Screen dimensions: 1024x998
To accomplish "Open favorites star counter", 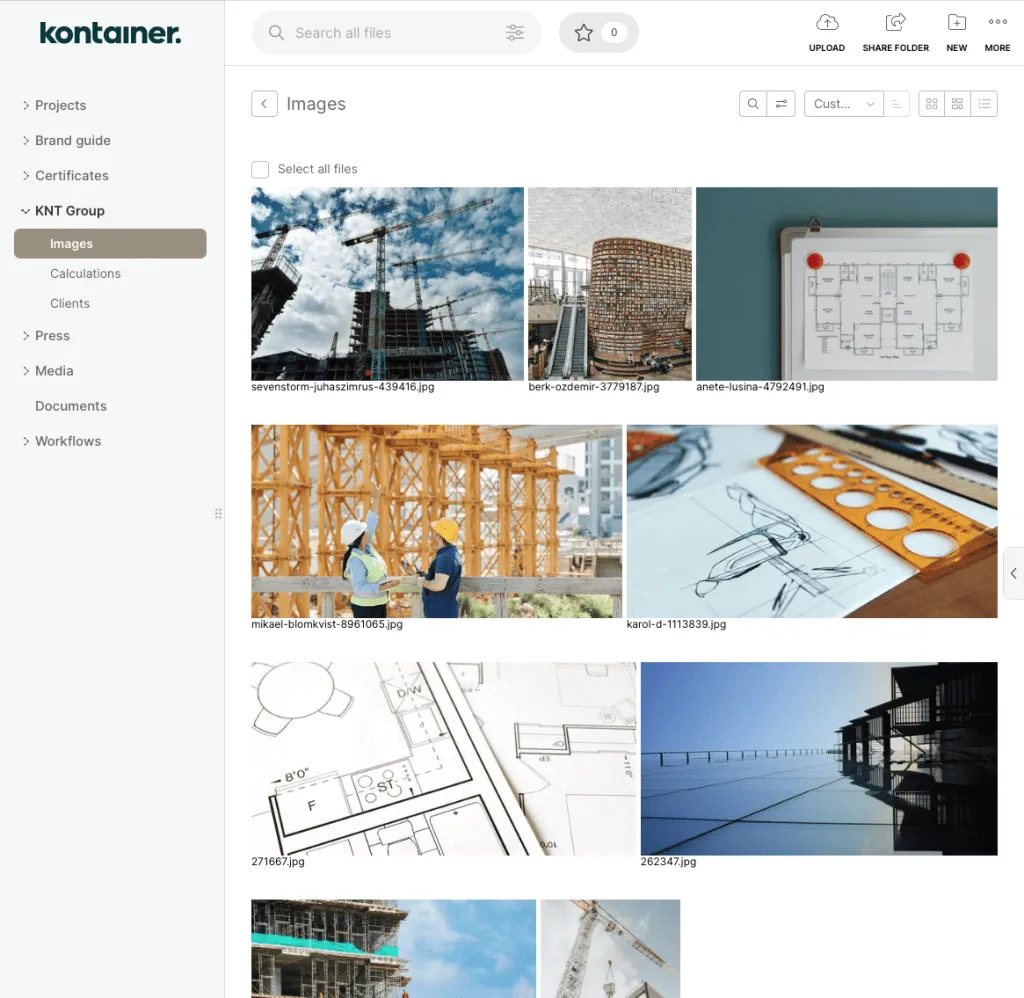I will (x=598, y=33).
